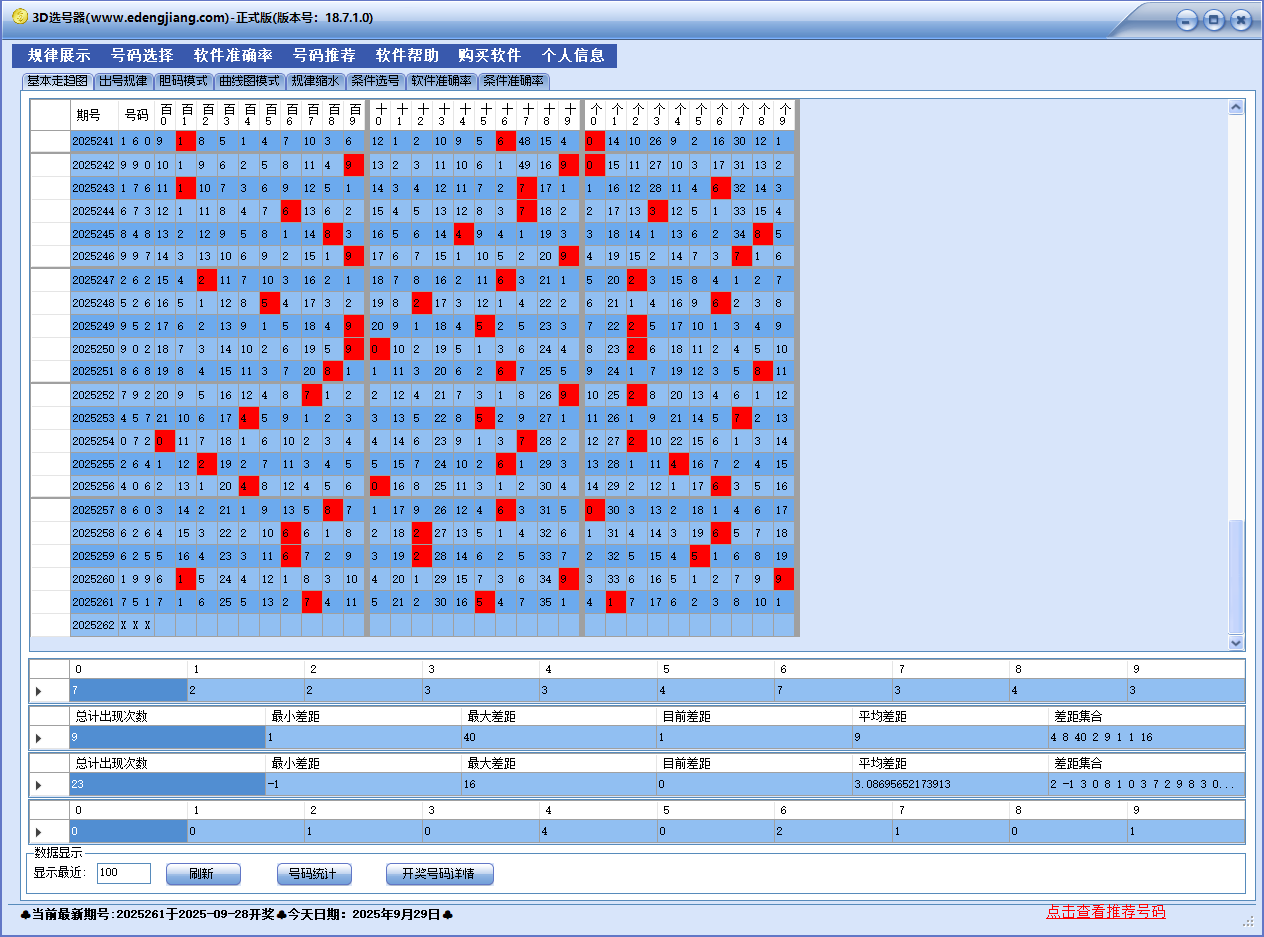Open the 购买软件 menu
This screenshot has width=1264, height=937.
point(490,56)
